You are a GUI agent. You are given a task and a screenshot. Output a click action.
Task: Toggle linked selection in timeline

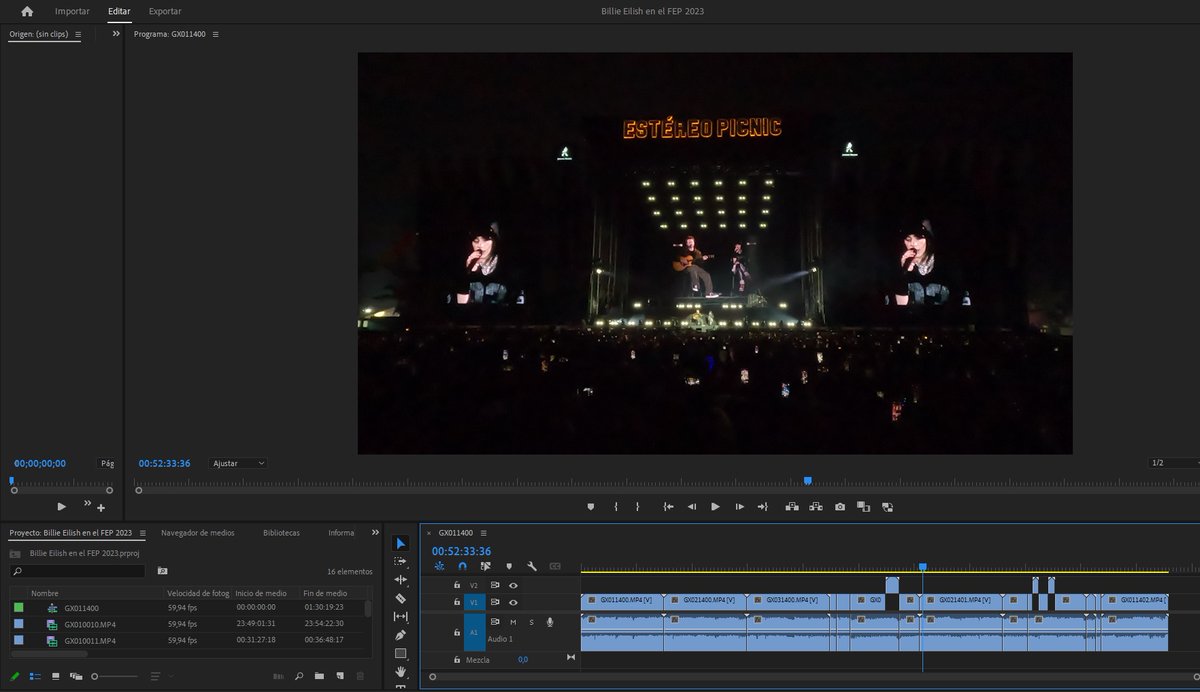pos(485,566)
